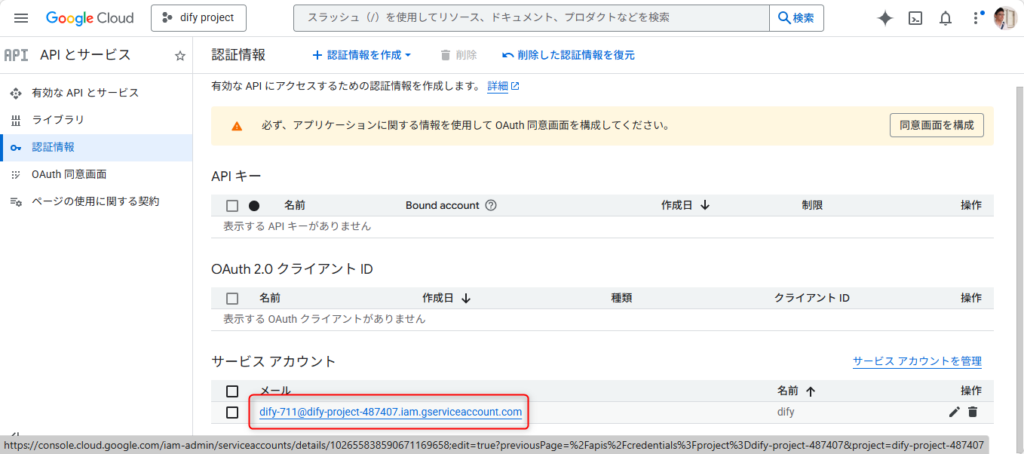Open the dify project selector

pos(198,18)
